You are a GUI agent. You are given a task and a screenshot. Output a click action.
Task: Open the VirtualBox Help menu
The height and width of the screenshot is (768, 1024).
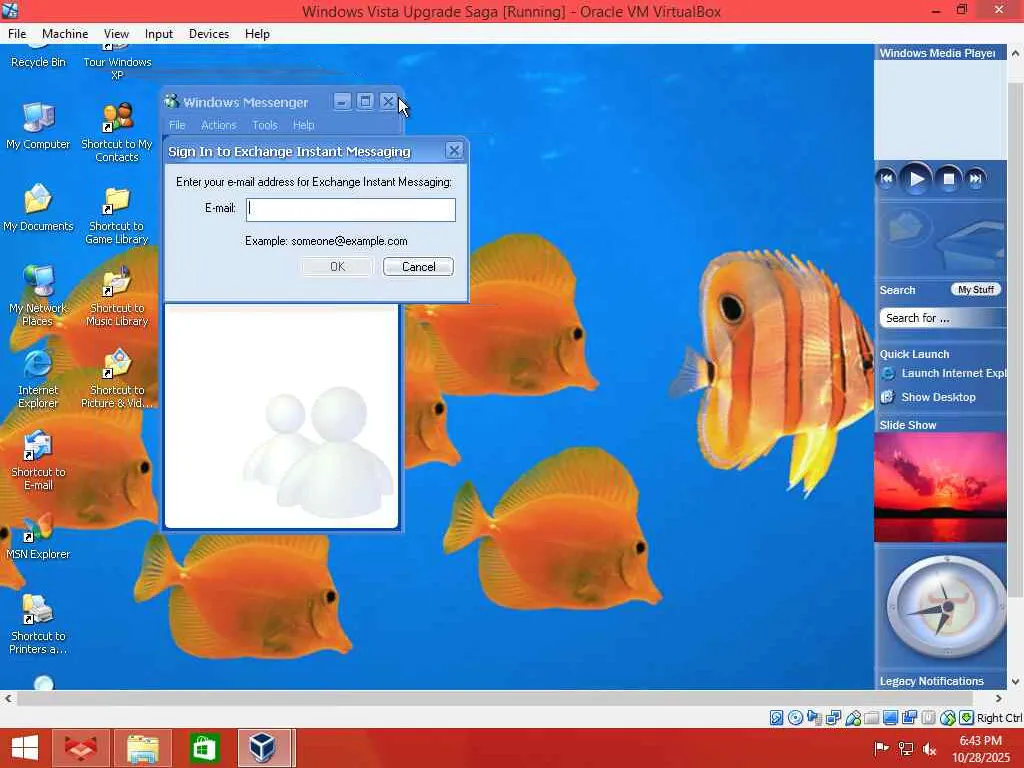pyautogui.click(x=257, y=34)
